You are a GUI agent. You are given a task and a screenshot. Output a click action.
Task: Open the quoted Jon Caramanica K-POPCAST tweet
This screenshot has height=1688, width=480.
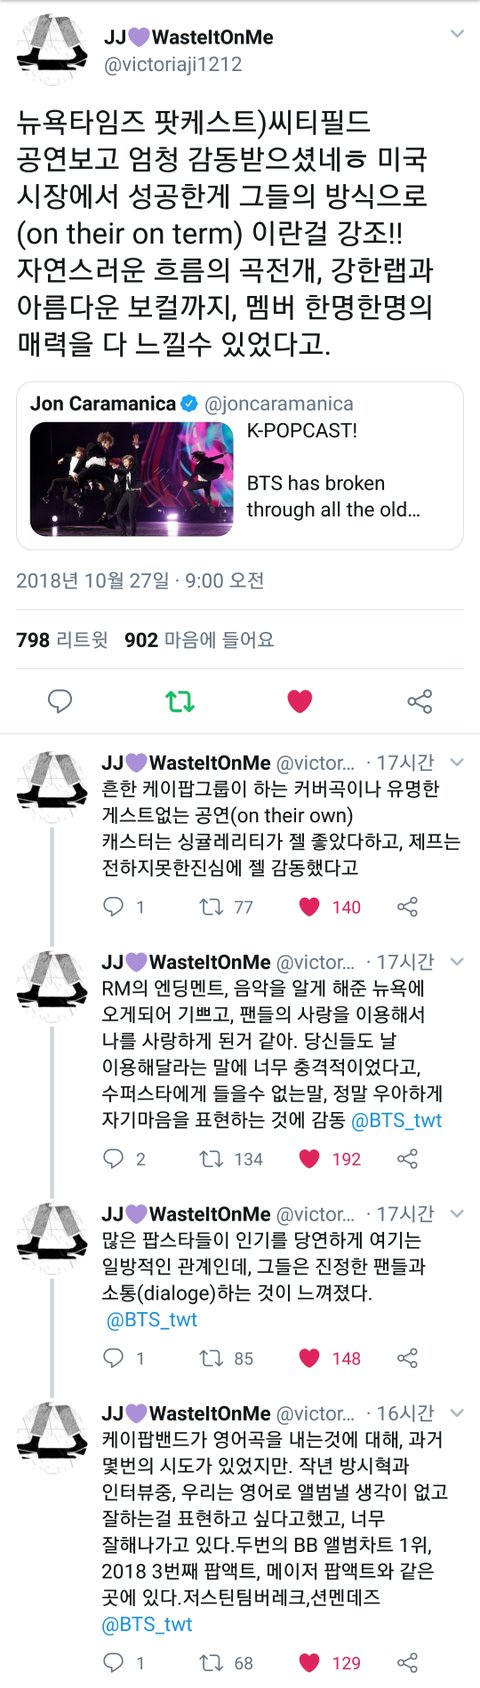click(x=240, y=466)
